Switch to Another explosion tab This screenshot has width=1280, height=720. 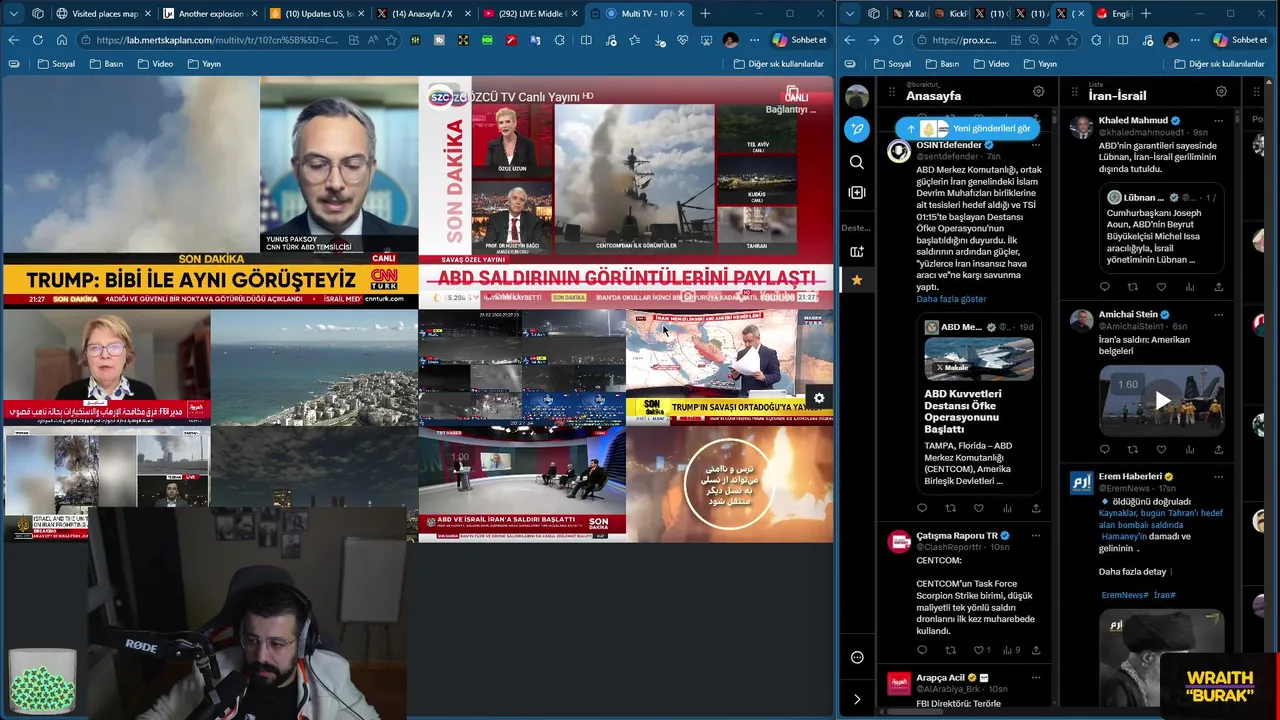(x=210, y=14)
